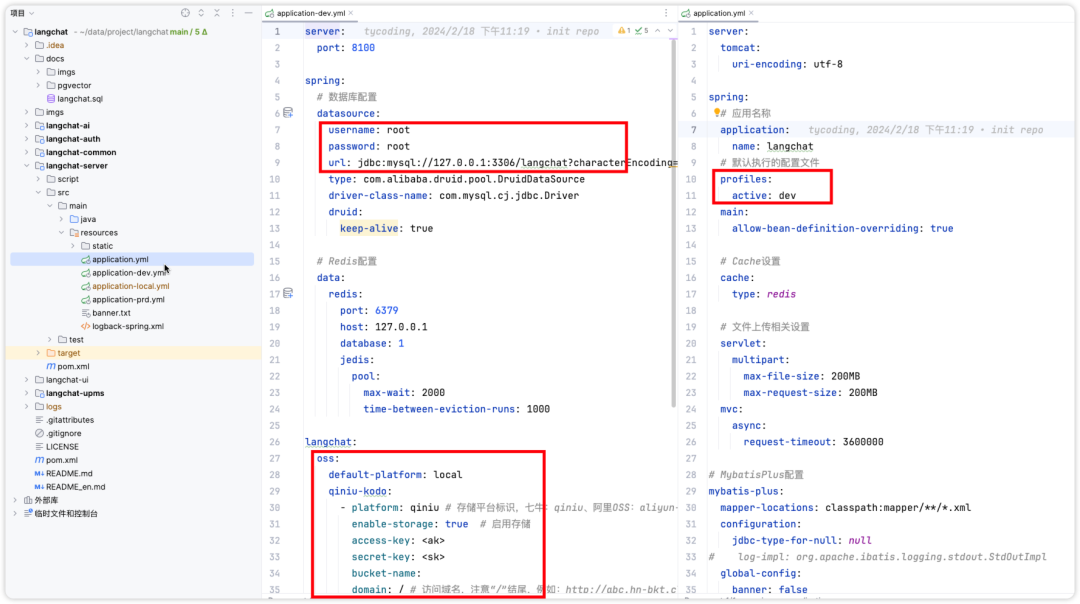
Task: Open the 项目 view dropdown
Action: 22,13
